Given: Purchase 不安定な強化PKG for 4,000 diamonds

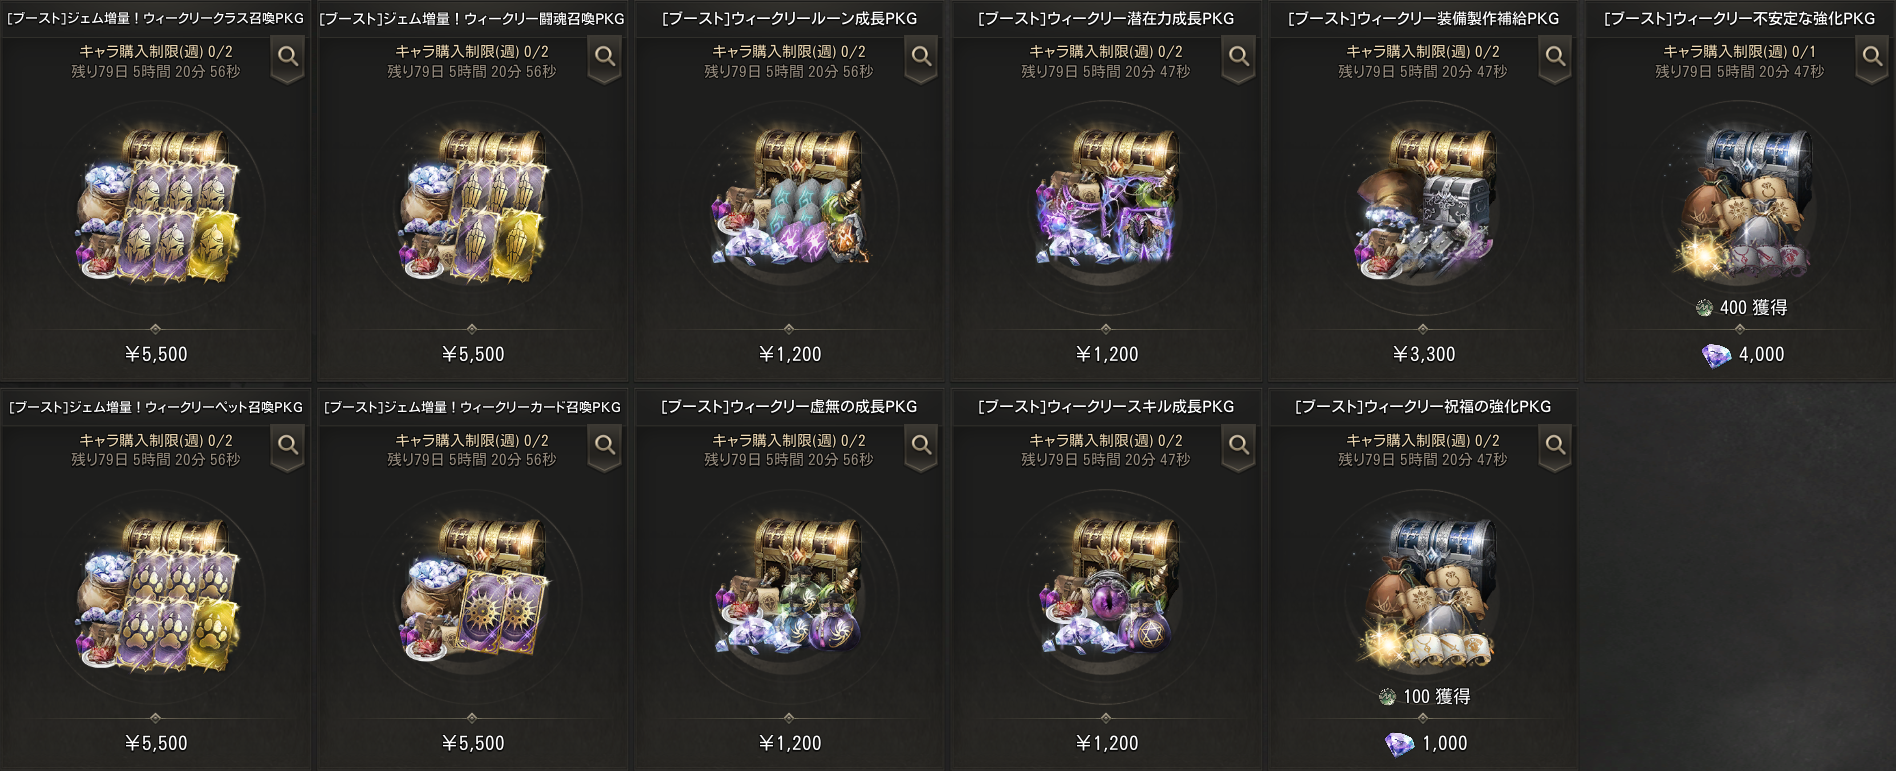Looking at the screenshot, I should pyautogui.click(x=1742, y=354).
